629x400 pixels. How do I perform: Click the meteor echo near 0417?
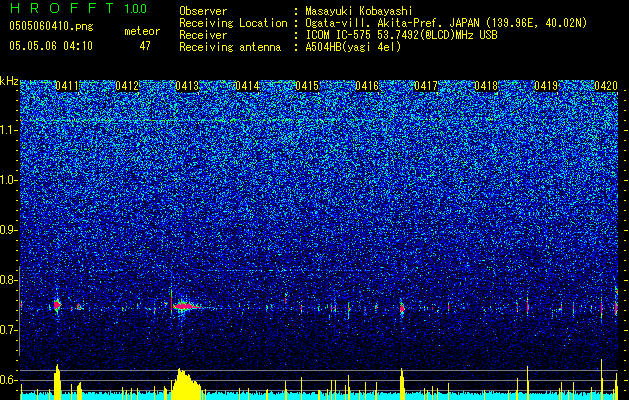(x=402, y=308)
